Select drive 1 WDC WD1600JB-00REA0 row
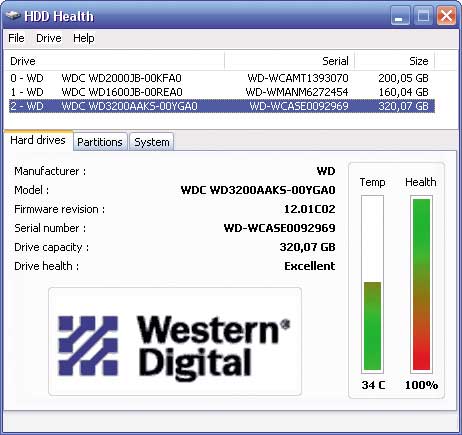Image resolution: width=462 pixels, height=435 pixels. pos(222,92)
